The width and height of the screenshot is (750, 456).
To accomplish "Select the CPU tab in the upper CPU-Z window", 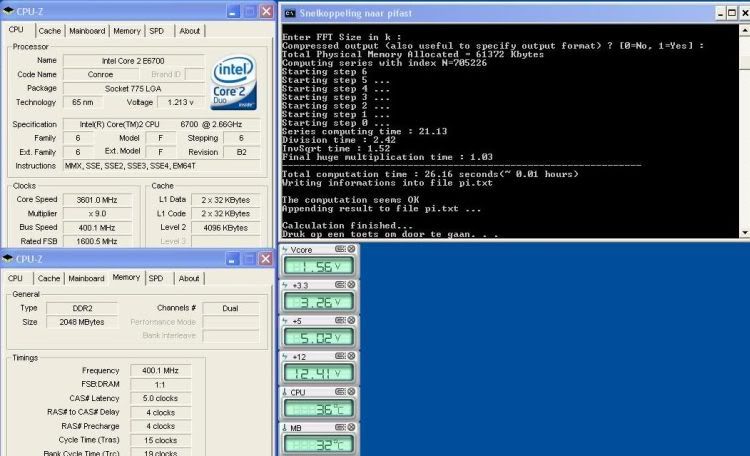I will pyautogui.click(x=16, y=30).
